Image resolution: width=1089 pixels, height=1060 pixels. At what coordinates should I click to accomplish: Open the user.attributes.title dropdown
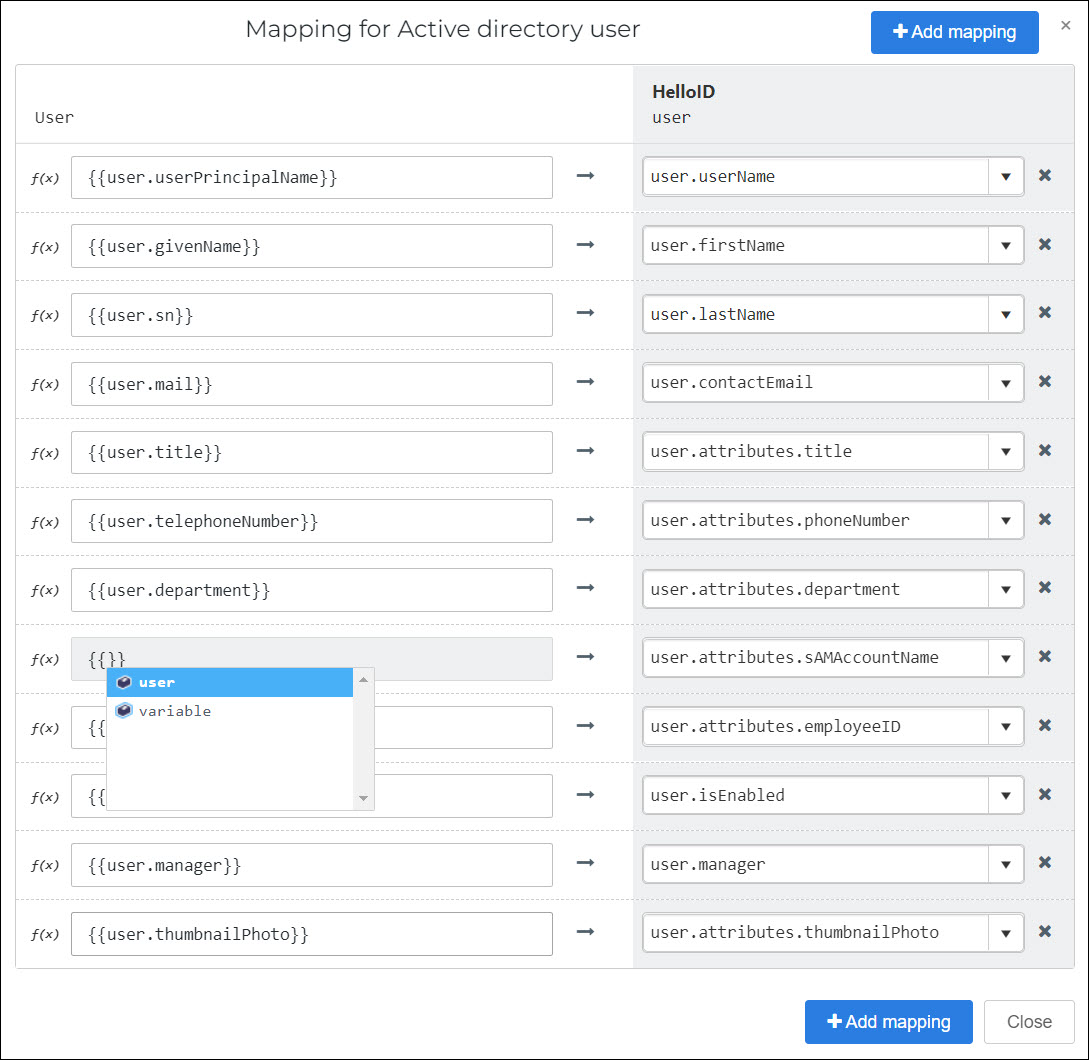(1006, 452)
